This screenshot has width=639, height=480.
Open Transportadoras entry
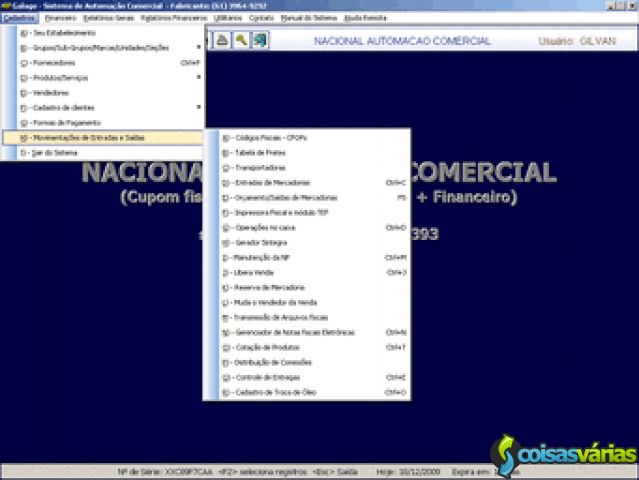(x=306, y=168)
